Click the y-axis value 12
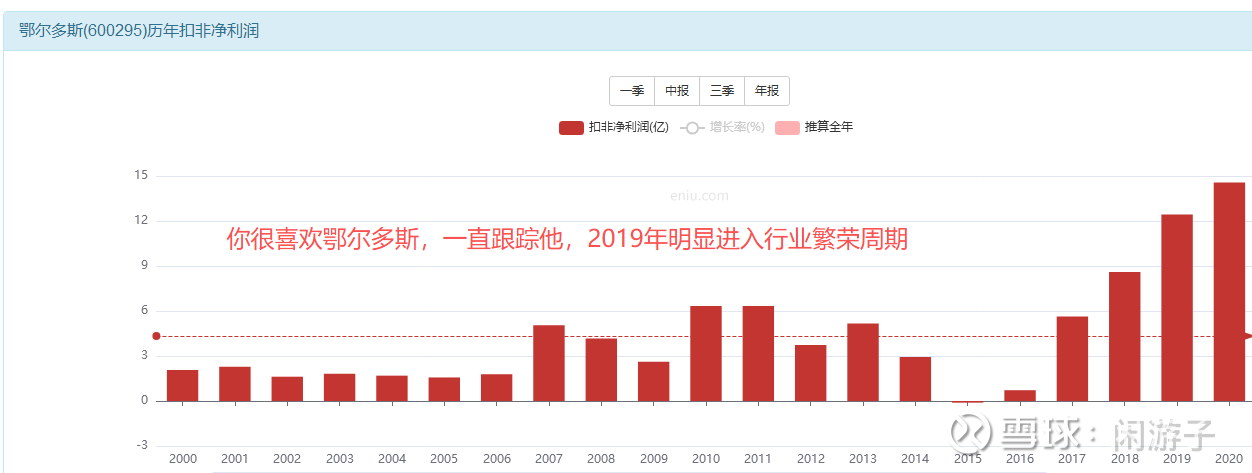Screen dimensions: 1252x473 tap(140, 221)
